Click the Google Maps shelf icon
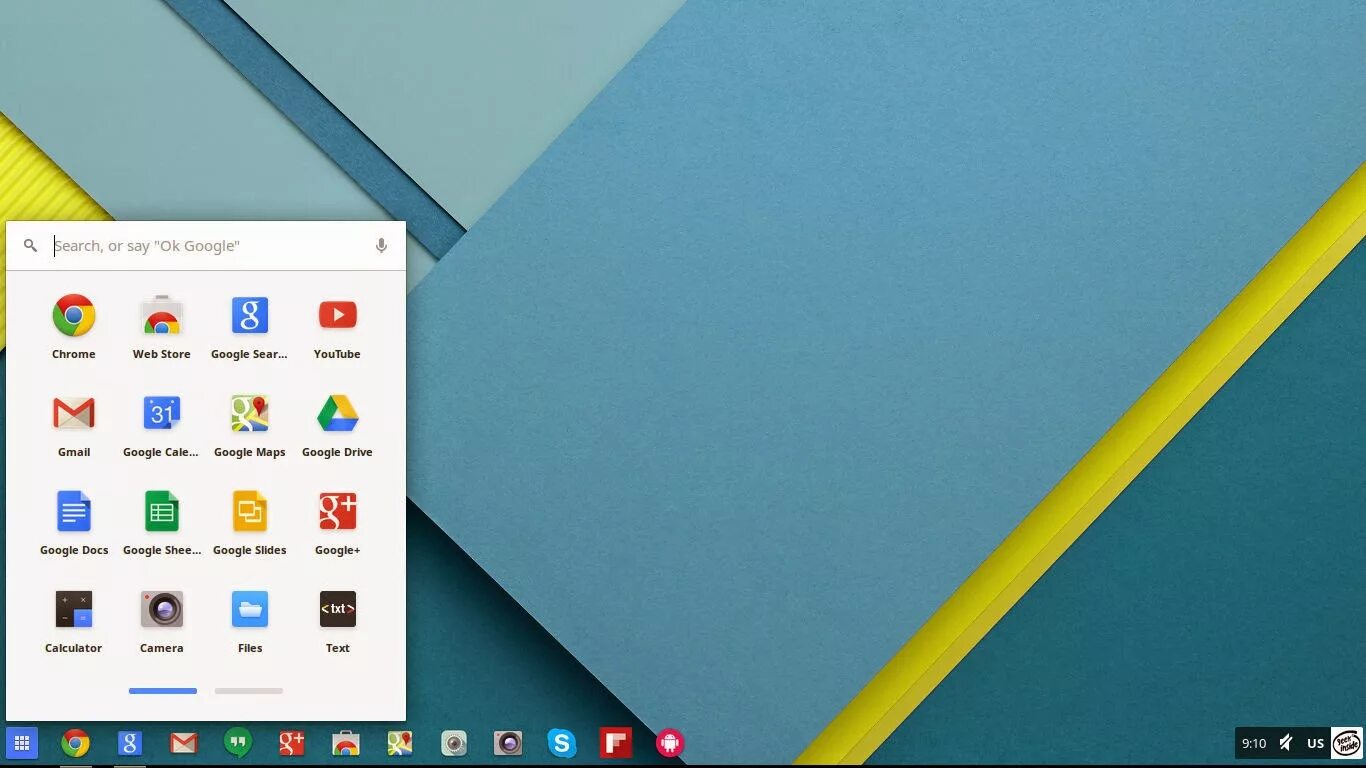 [400, 743]
